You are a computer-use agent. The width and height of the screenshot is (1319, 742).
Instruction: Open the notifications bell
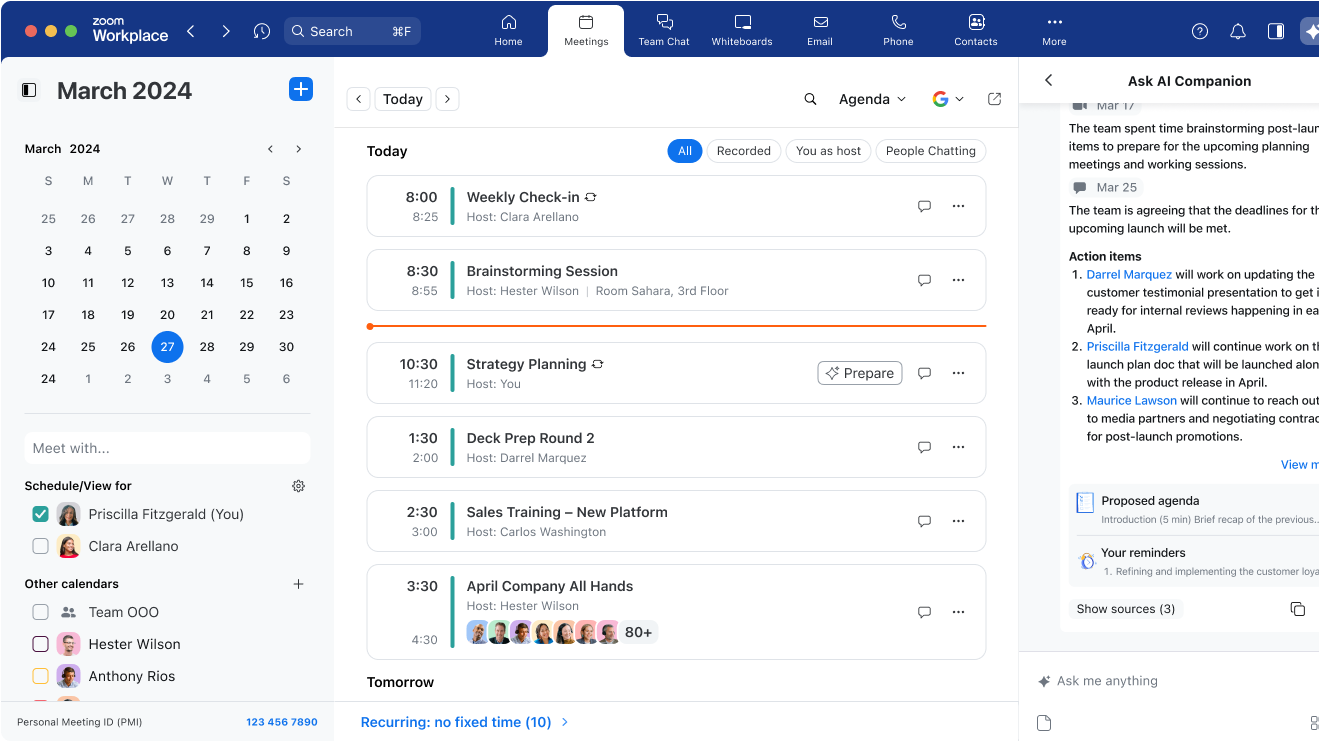1238,31
